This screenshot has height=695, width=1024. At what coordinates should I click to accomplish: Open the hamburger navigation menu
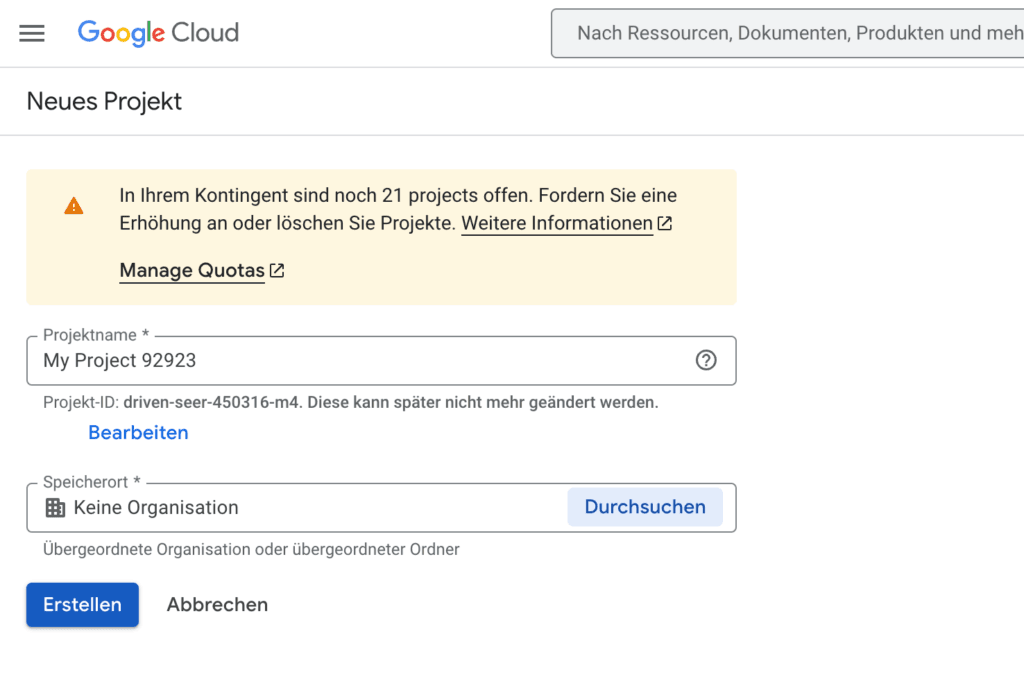click(x=32, y=33)
